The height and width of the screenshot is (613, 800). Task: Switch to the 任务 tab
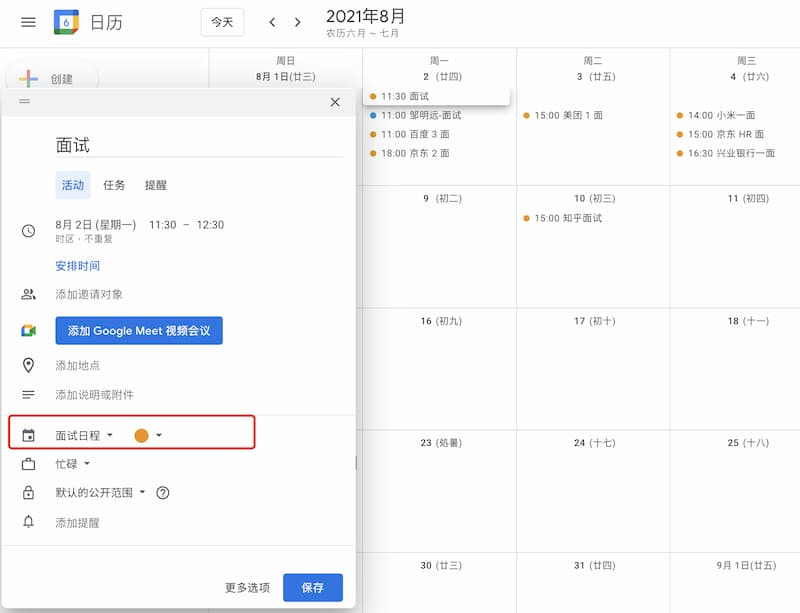pos(114,185)
